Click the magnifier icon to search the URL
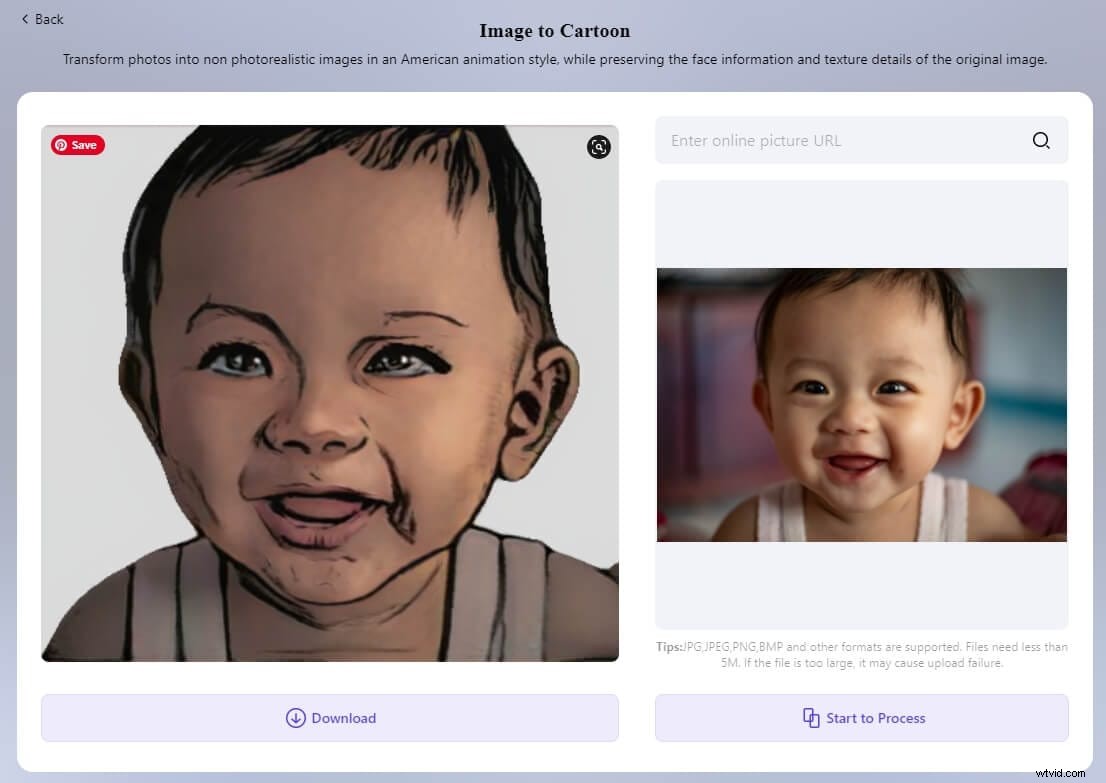Image resolution: width=1106 pixels, height=783 pixels. coord(1041,140)
